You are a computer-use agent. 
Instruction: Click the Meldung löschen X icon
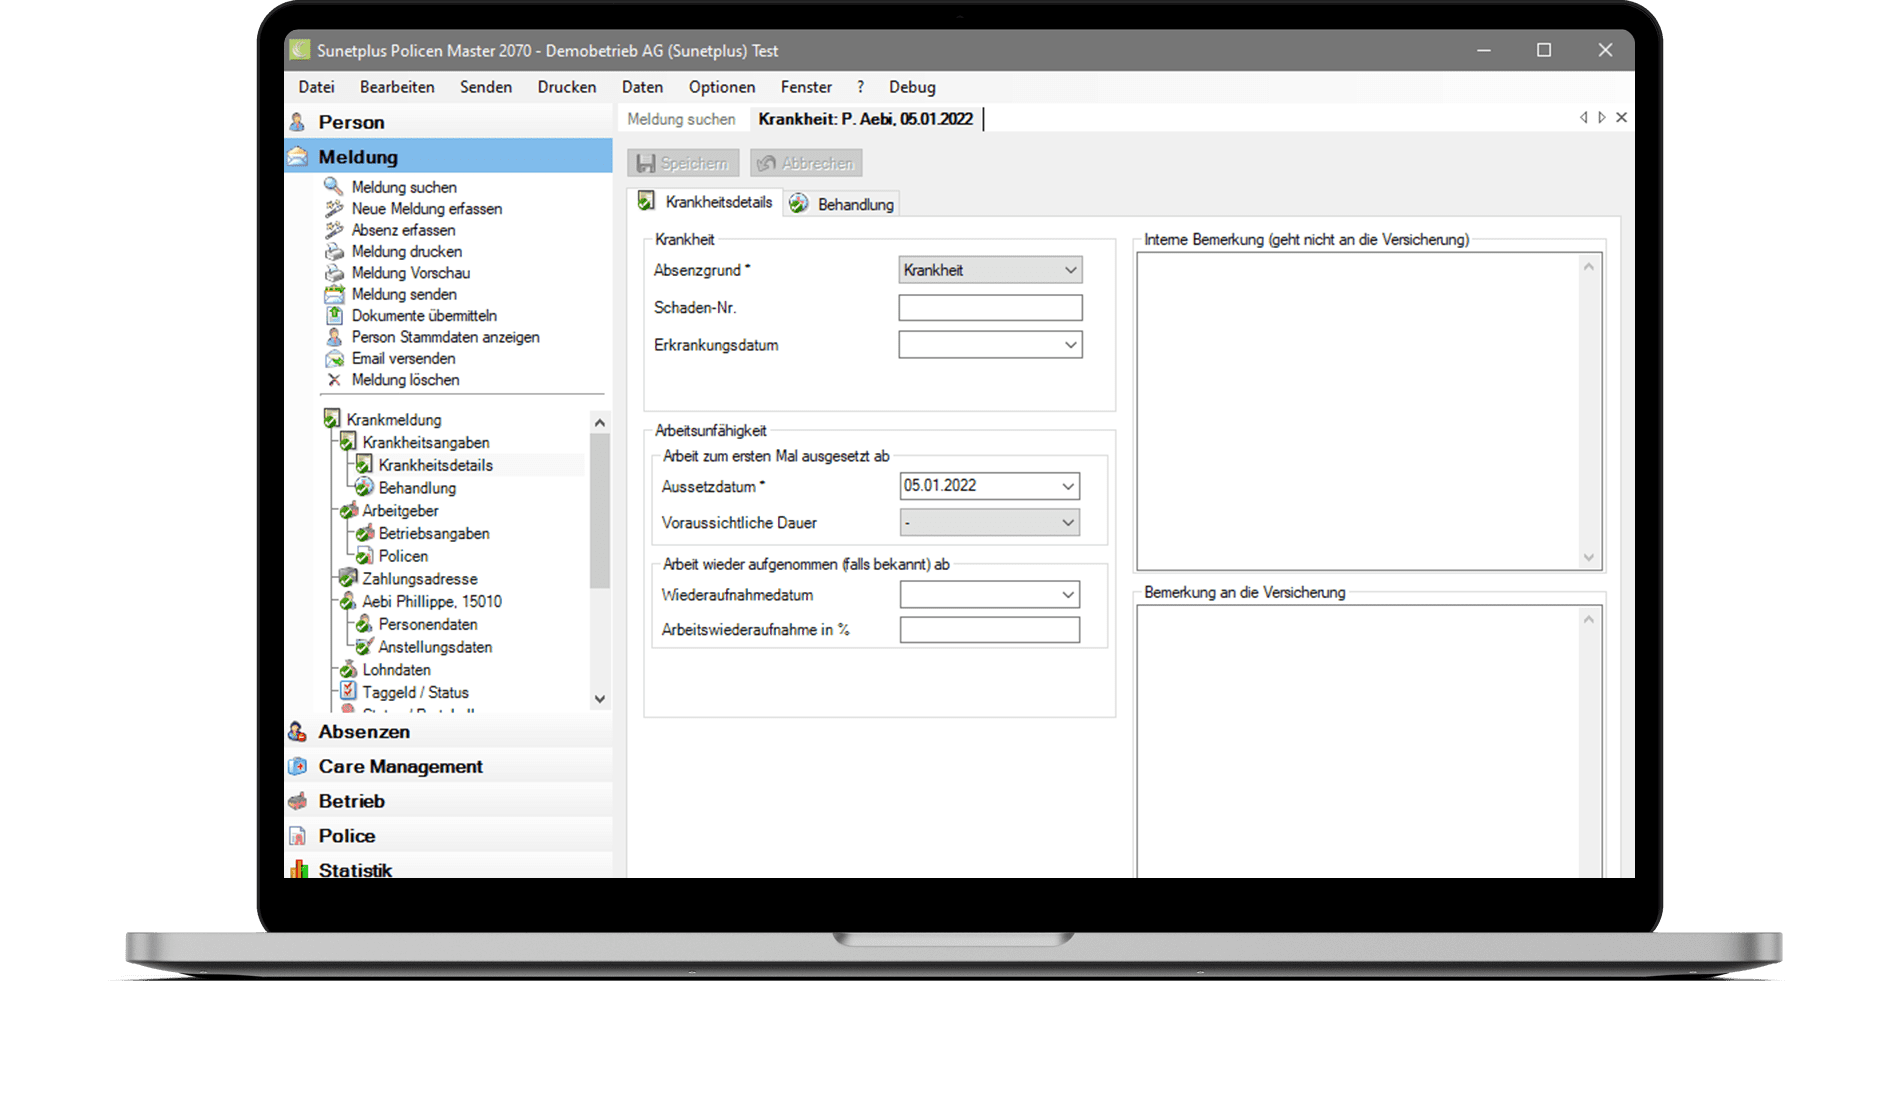[334, 380]
